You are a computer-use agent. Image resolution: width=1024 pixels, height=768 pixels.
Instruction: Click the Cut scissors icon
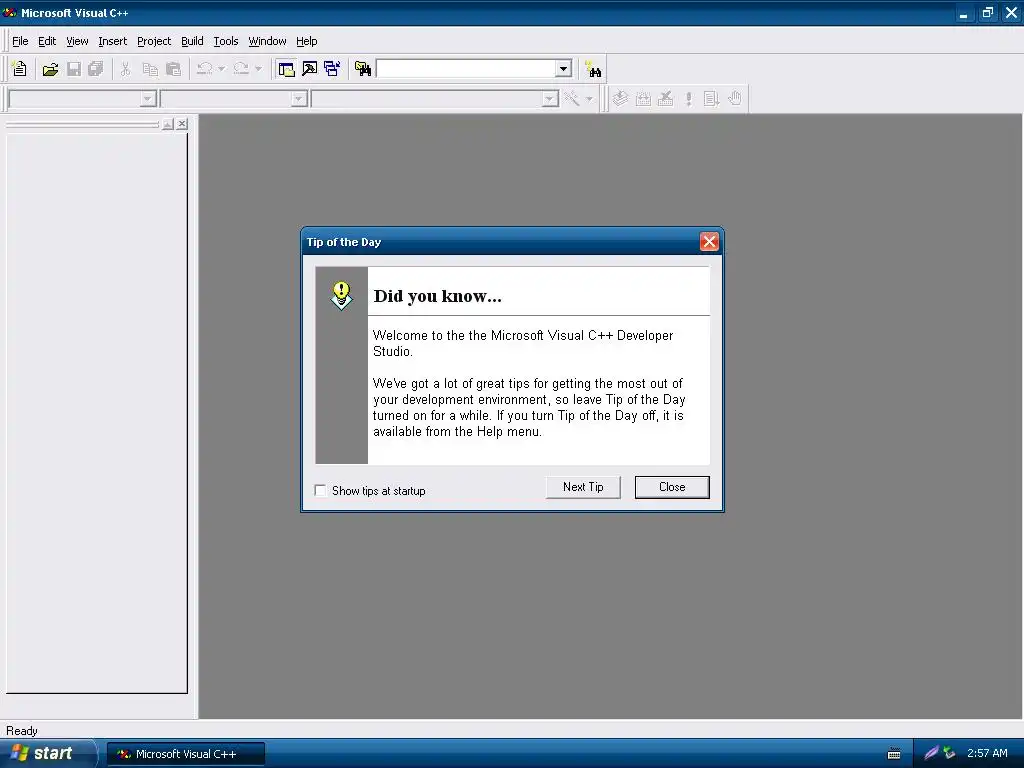coord(125,69)
